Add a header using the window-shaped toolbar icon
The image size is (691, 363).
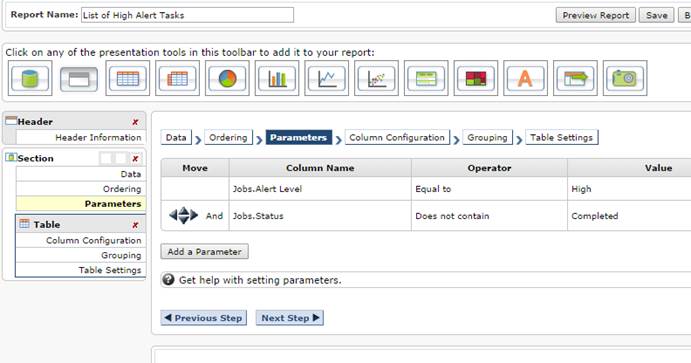(x=79, y=79)
